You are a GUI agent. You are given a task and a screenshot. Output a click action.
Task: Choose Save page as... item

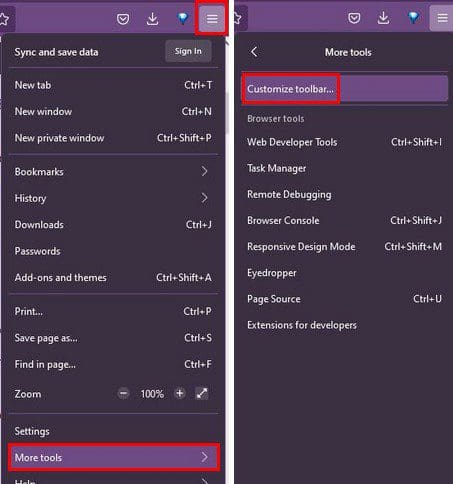pos(113,338)
